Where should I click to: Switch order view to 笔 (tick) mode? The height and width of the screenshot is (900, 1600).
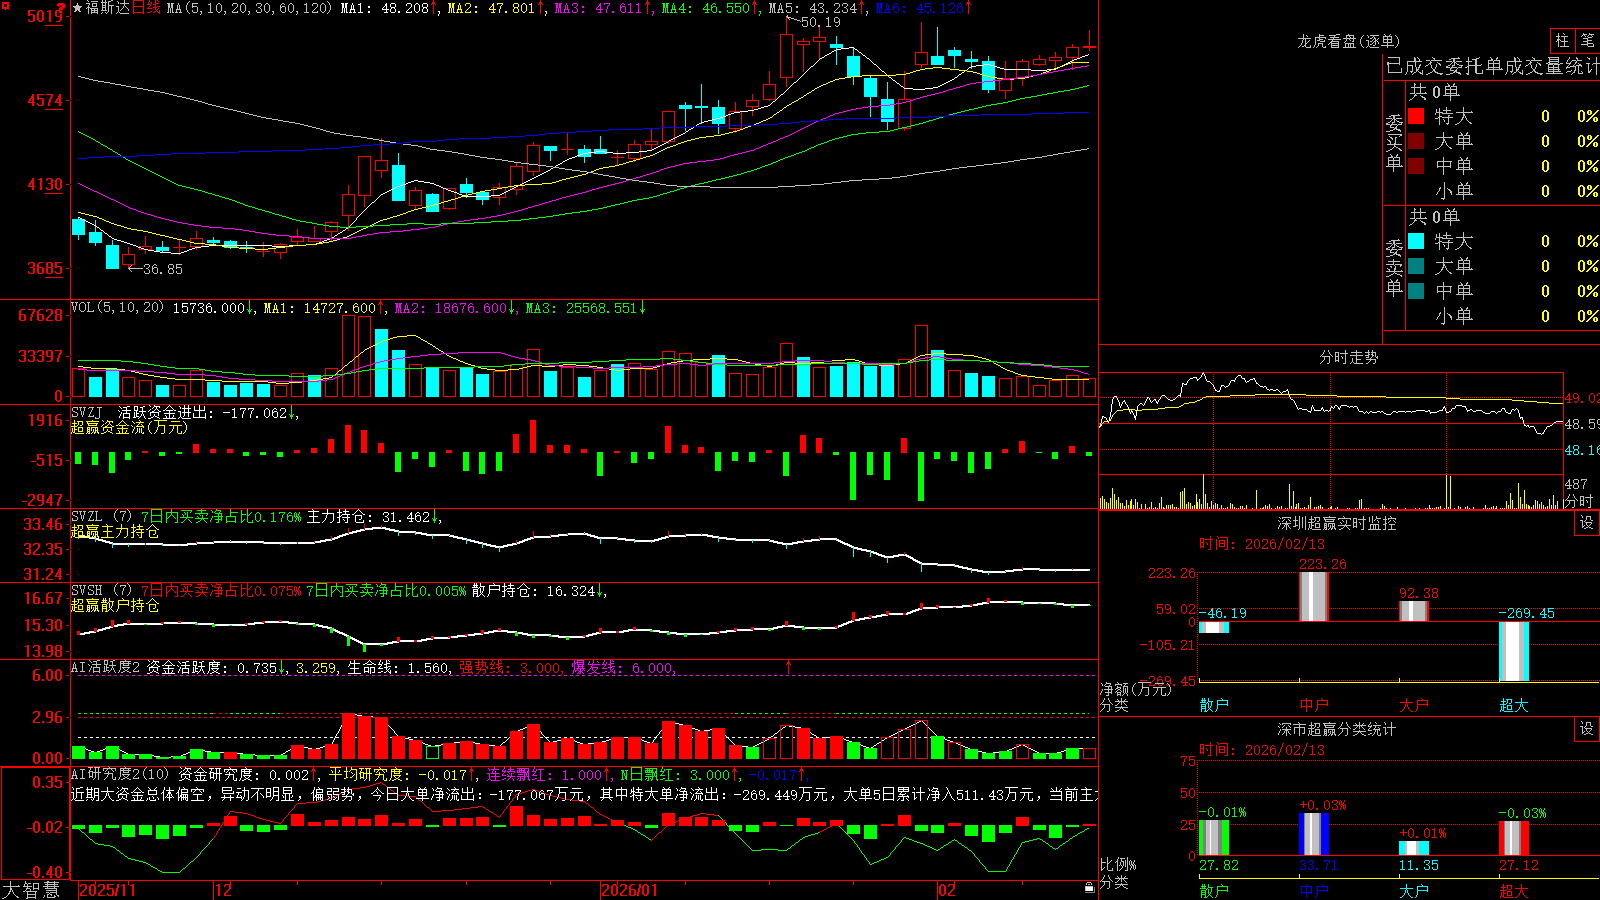pos(1587,41)
